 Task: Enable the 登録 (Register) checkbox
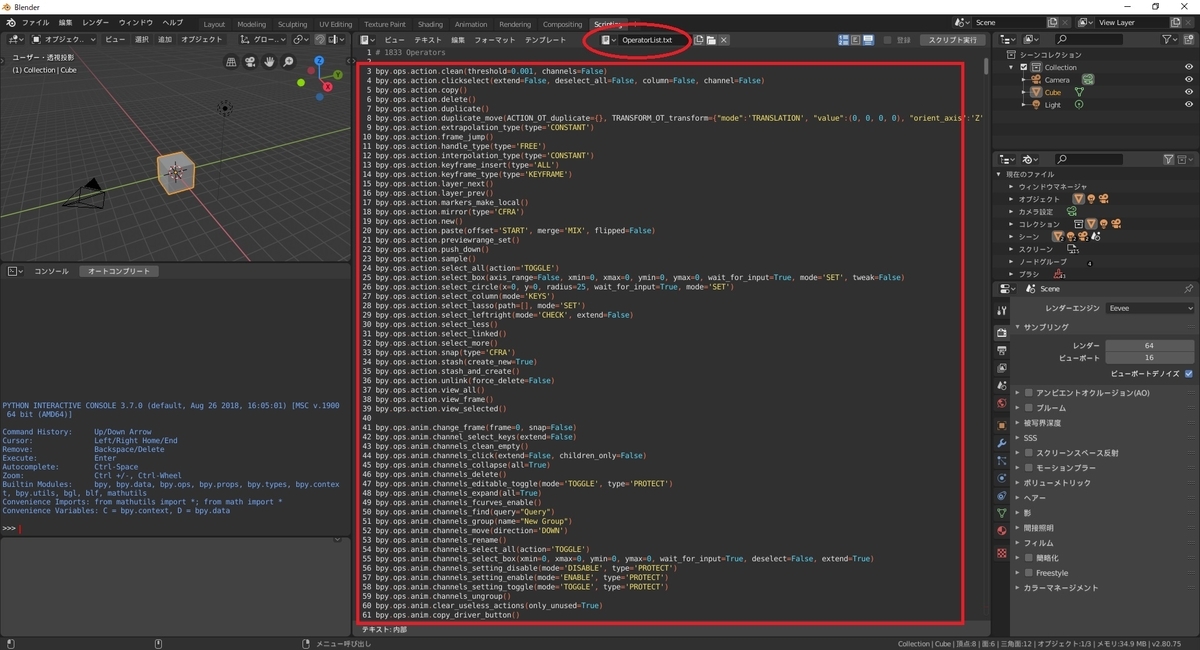click(888, 40)
